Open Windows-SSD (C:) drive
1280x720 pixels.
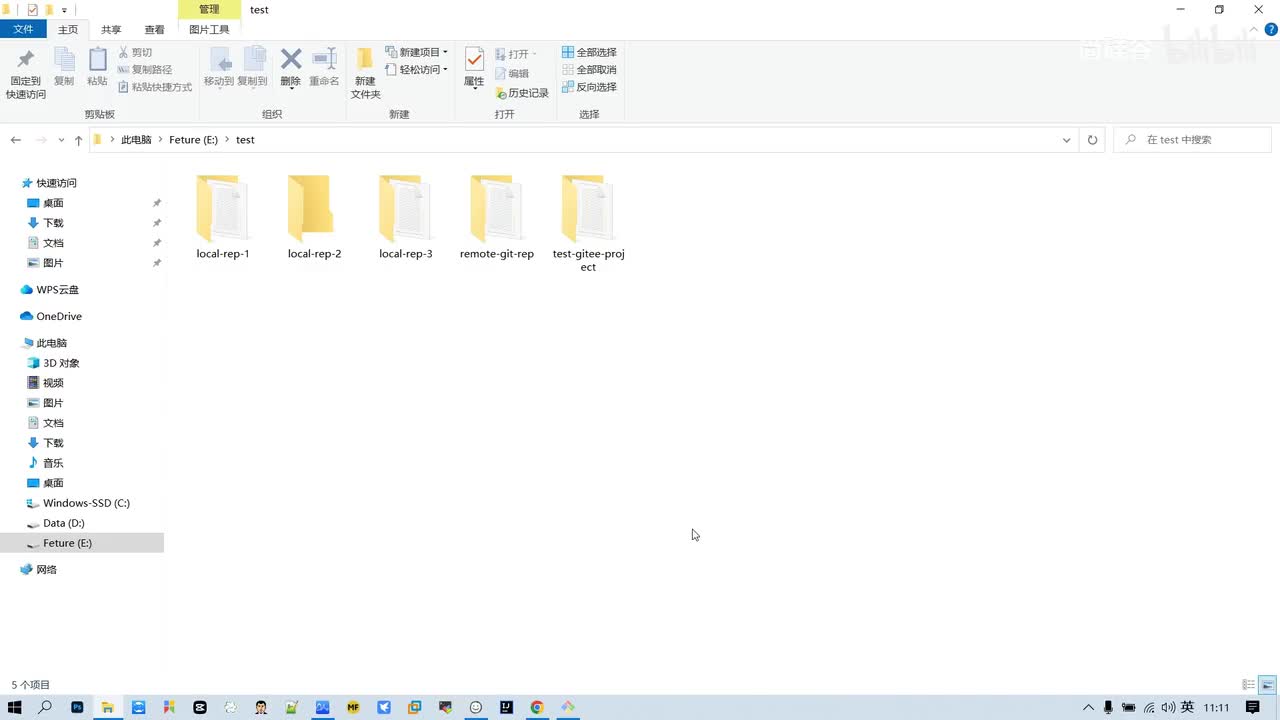86,503
